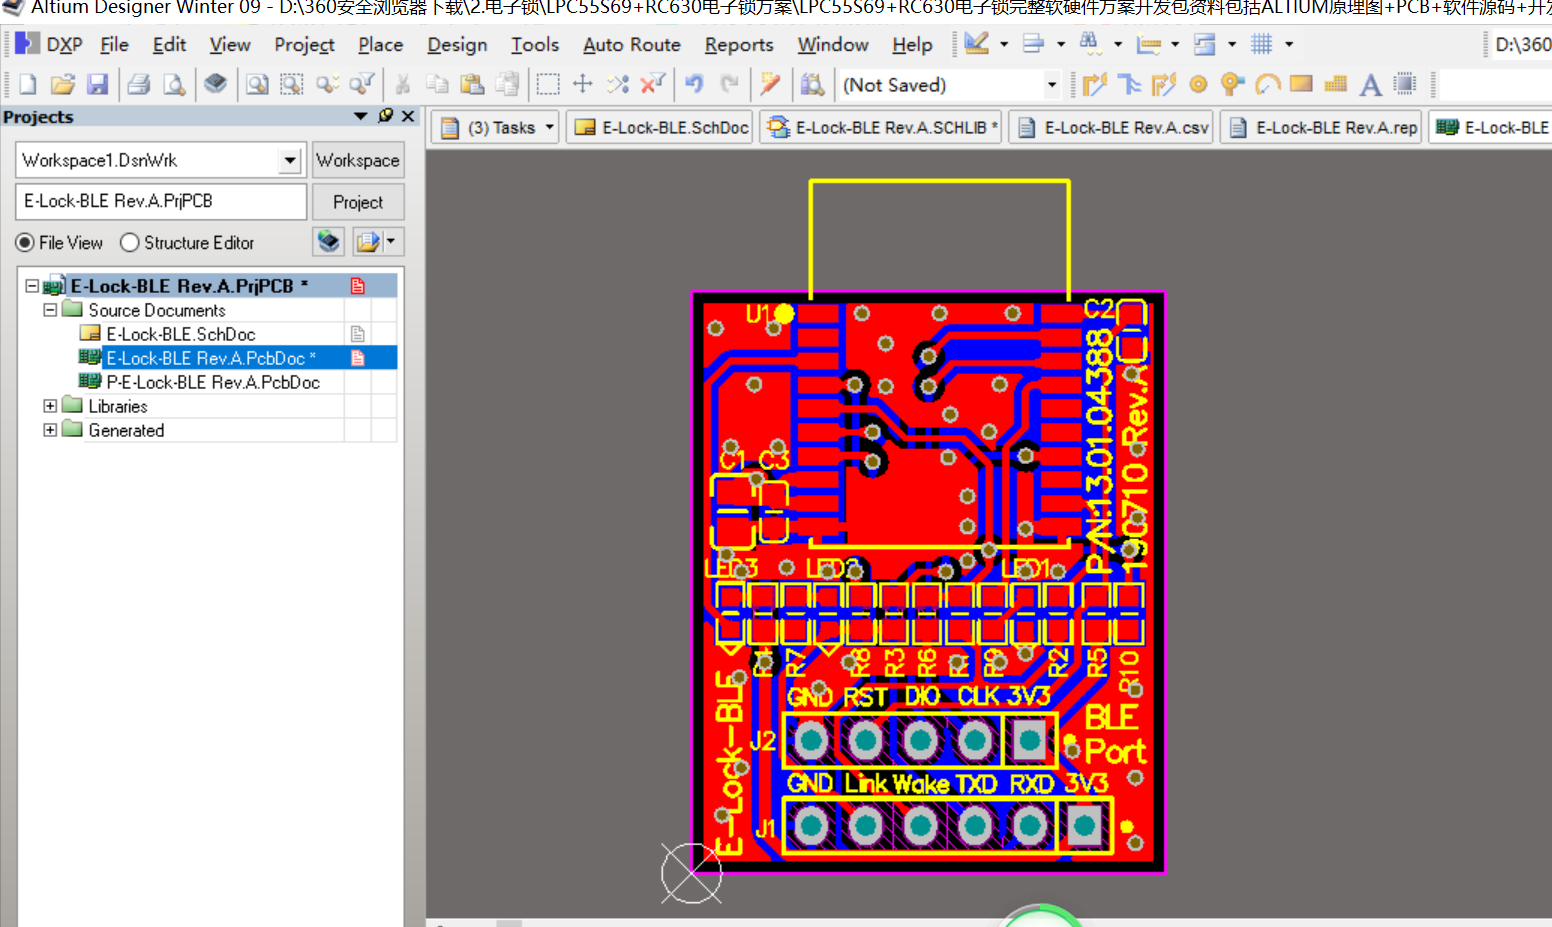Expand the Libraries folder
The height and width of the screenshot is (927, 1552).
(x=50, y=406)
